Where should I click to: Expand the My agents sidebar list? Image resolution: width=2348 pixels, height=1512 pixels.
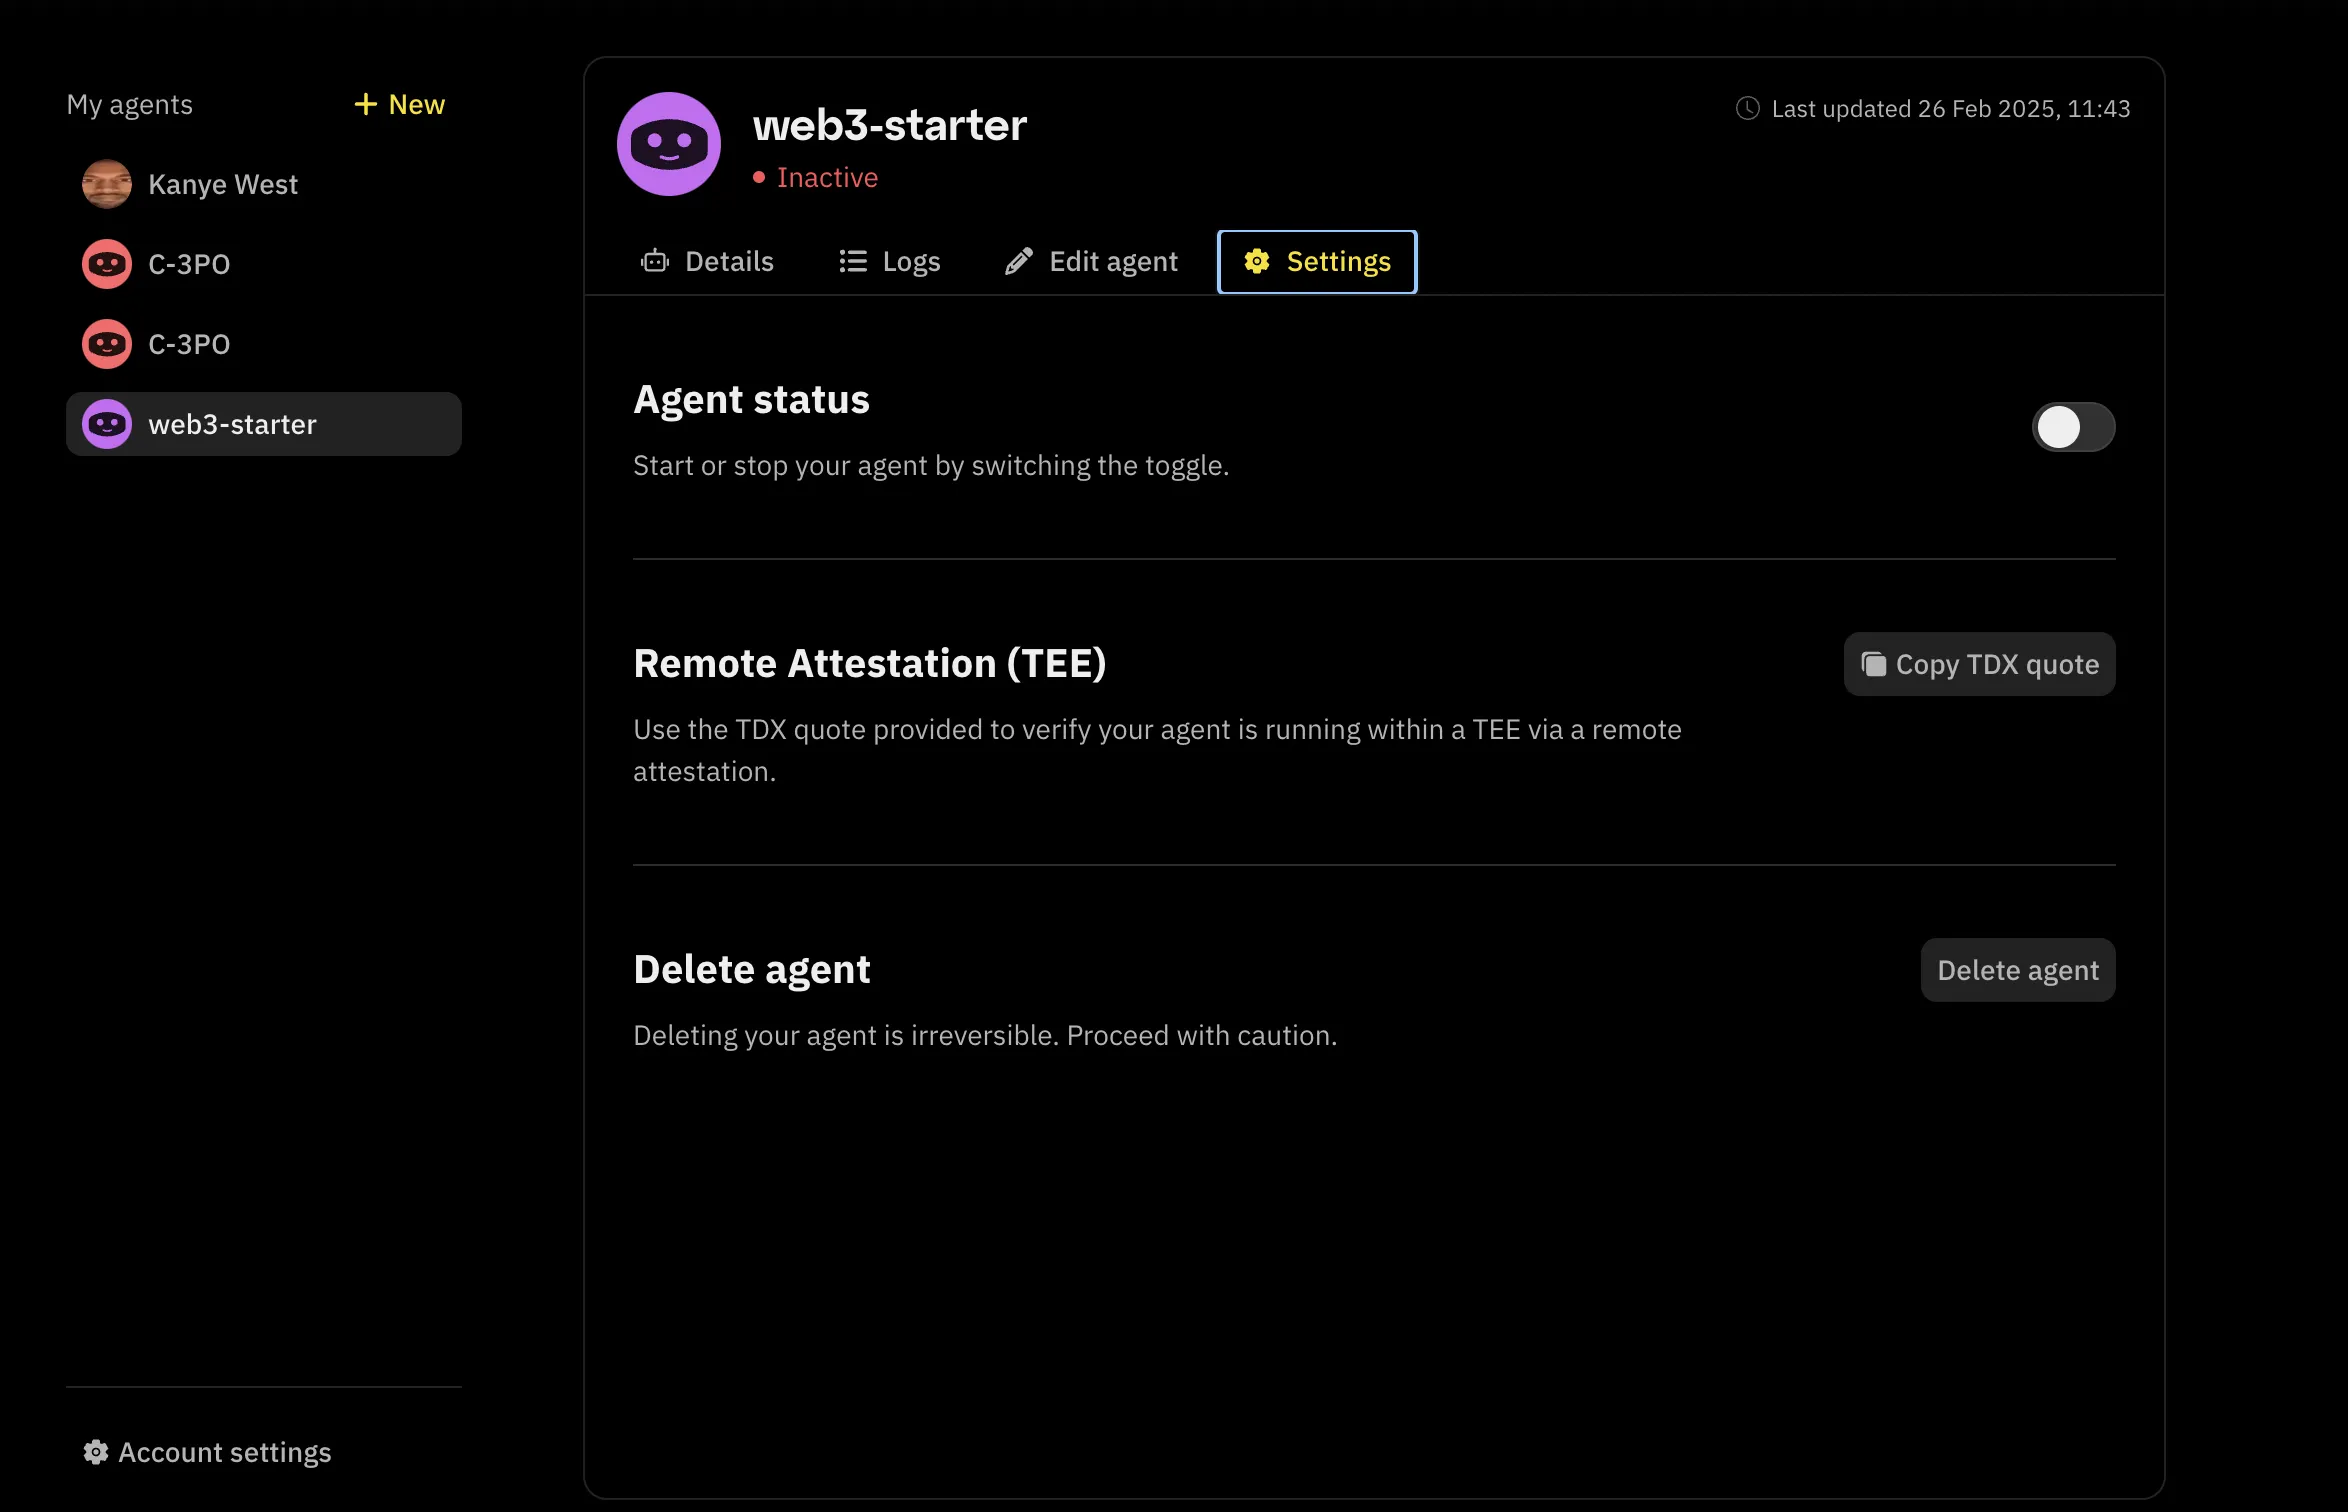tap(130, 103)
